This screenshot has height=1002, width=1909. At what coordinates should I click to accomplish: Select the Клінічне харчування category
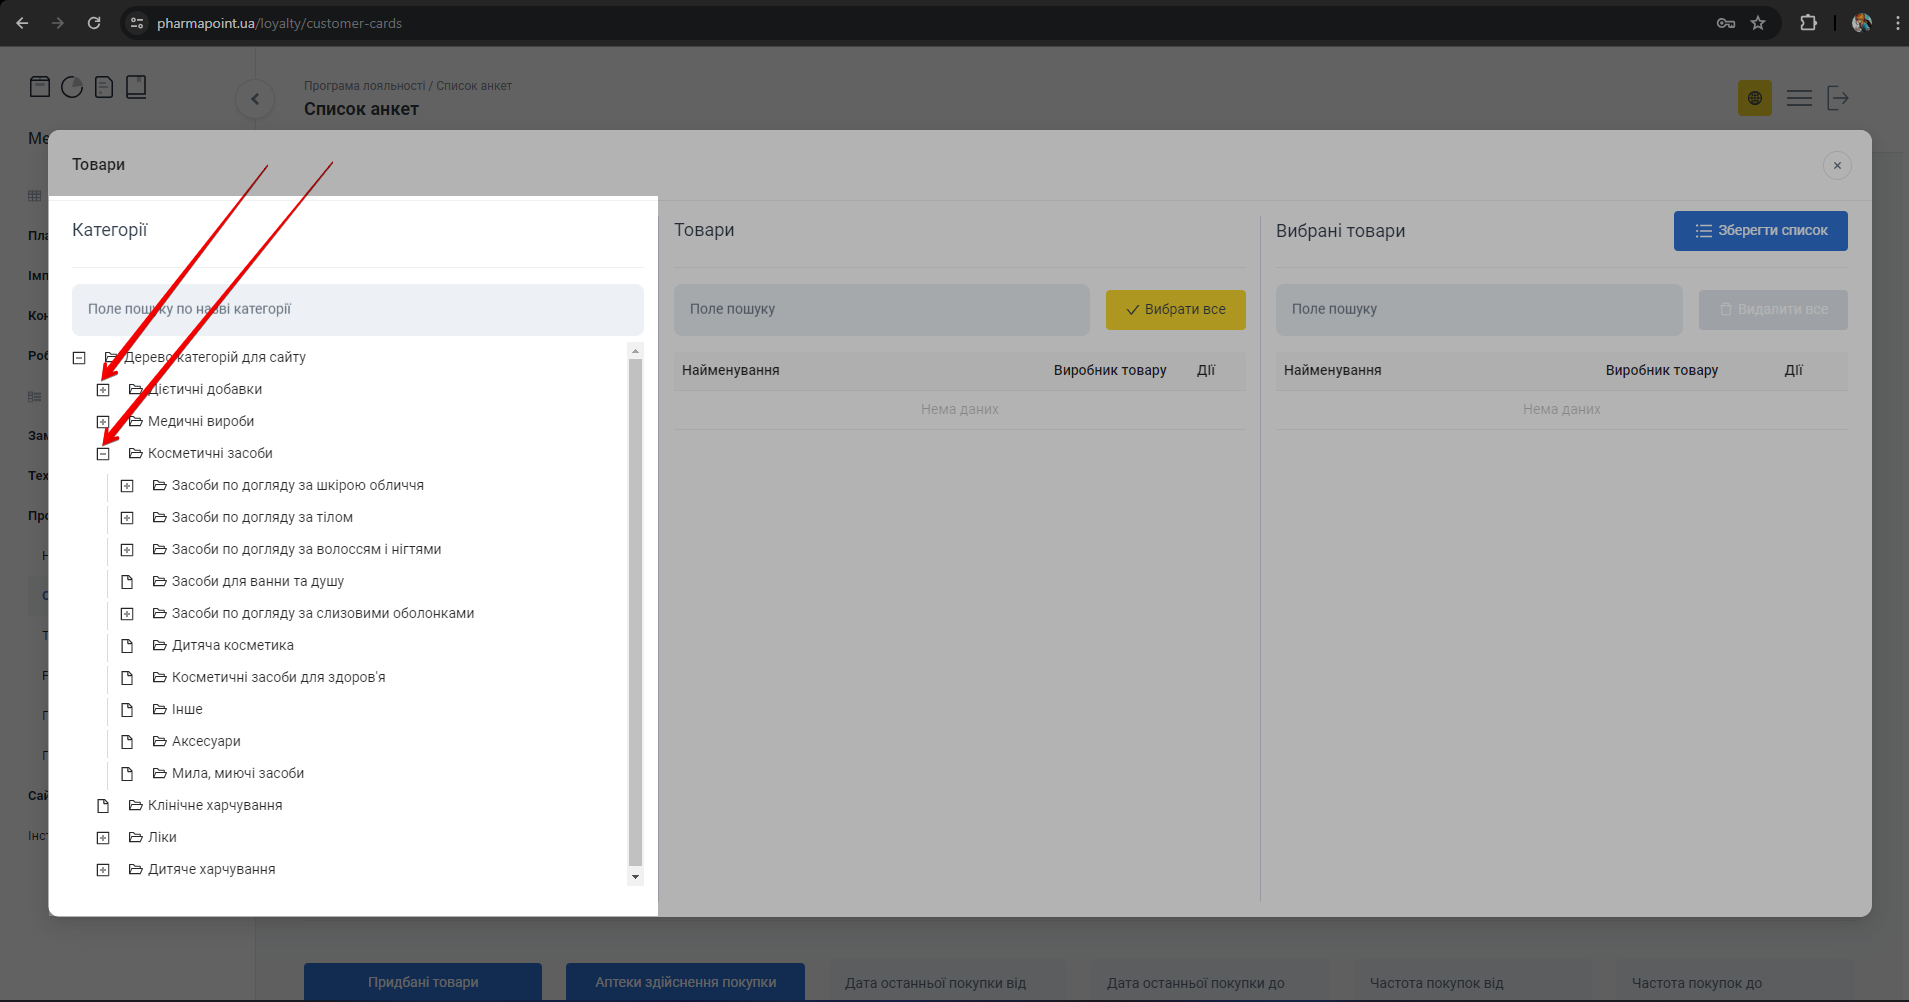(214, 806)
